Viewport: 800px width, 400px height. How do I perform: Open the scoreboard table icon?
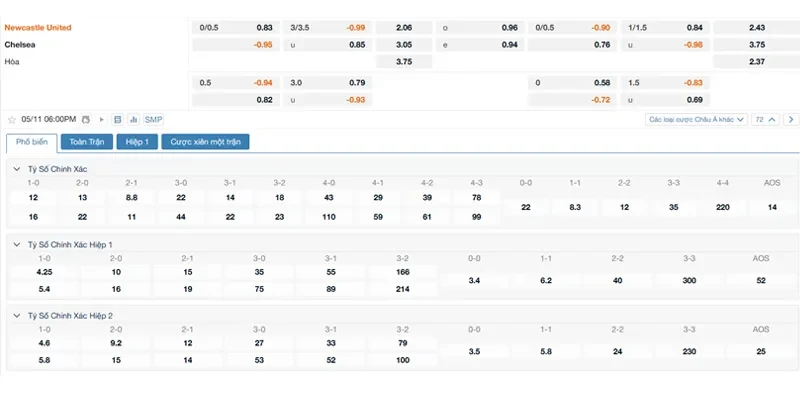coord(117,119)
